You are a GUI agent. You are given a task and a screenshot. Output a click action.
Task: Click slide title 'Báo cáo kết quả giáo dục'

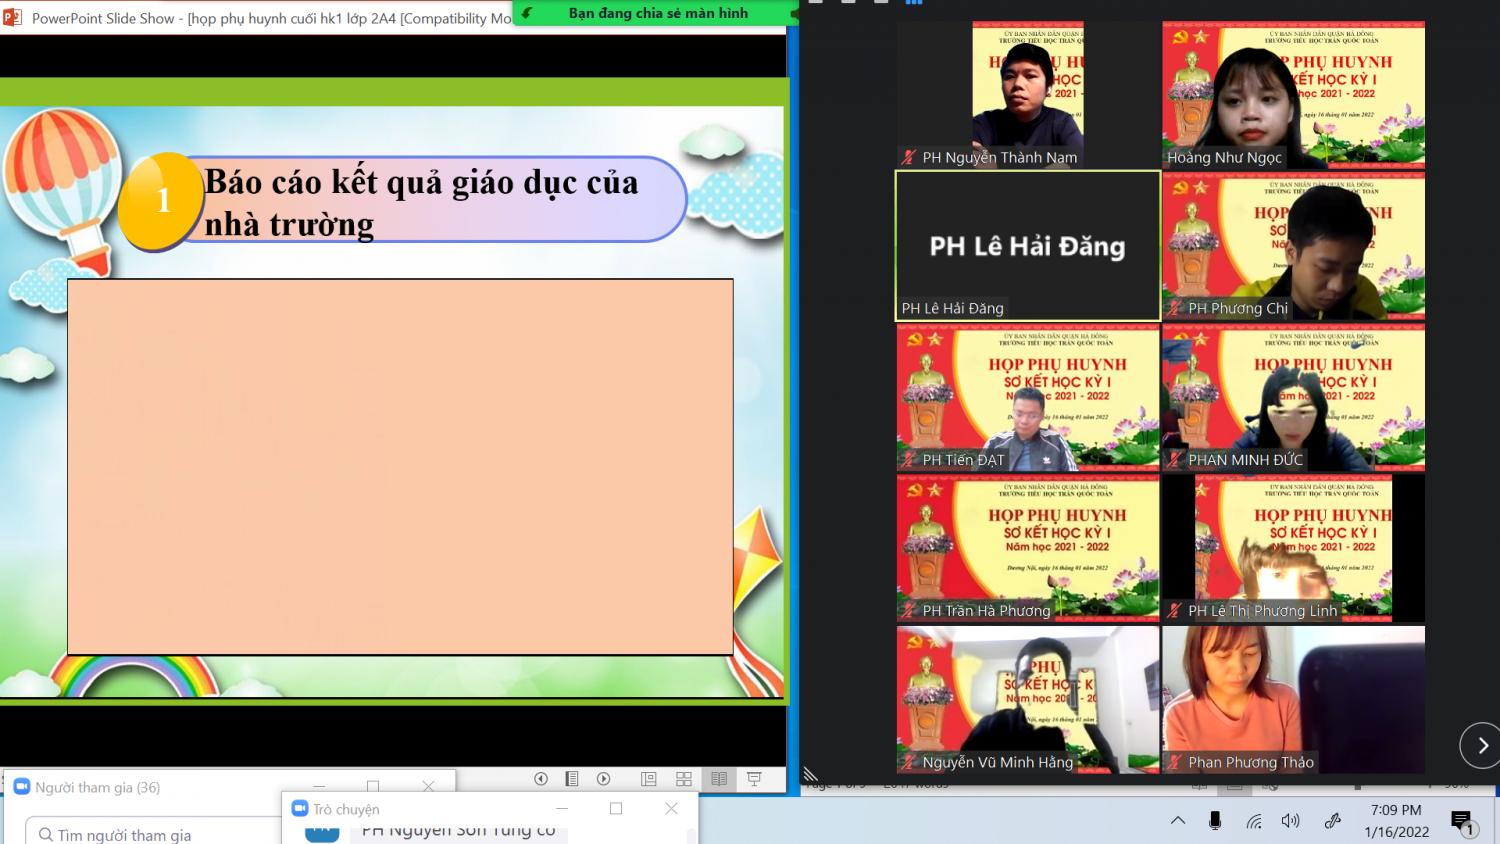(421, 203)
